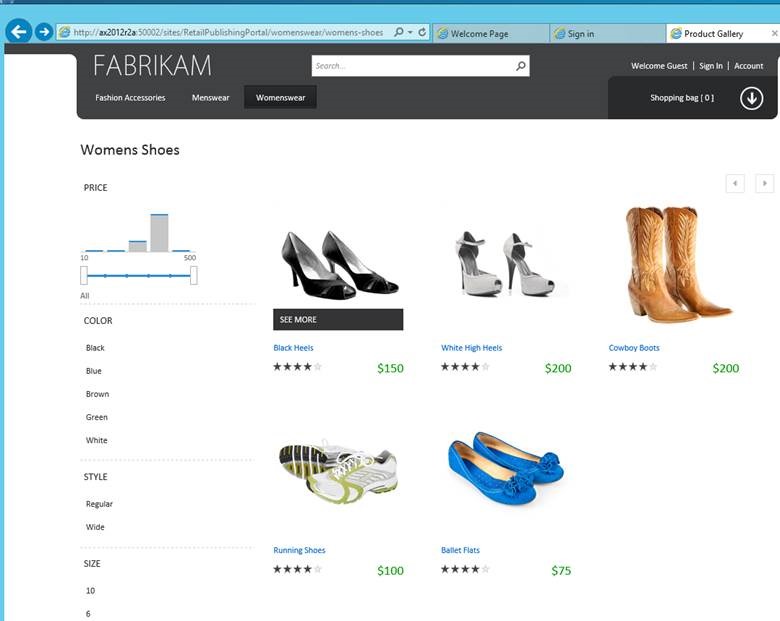
Task: Go to next product page arrow
Action: pyautogui.click(x=764, y=183)
